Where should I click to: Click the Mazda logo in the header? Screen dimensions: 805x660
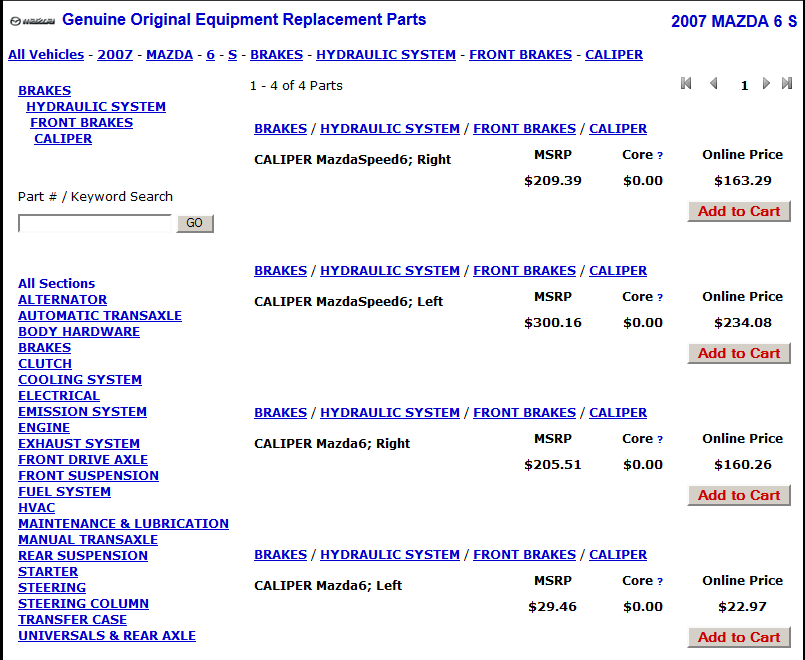click(33, 21)
